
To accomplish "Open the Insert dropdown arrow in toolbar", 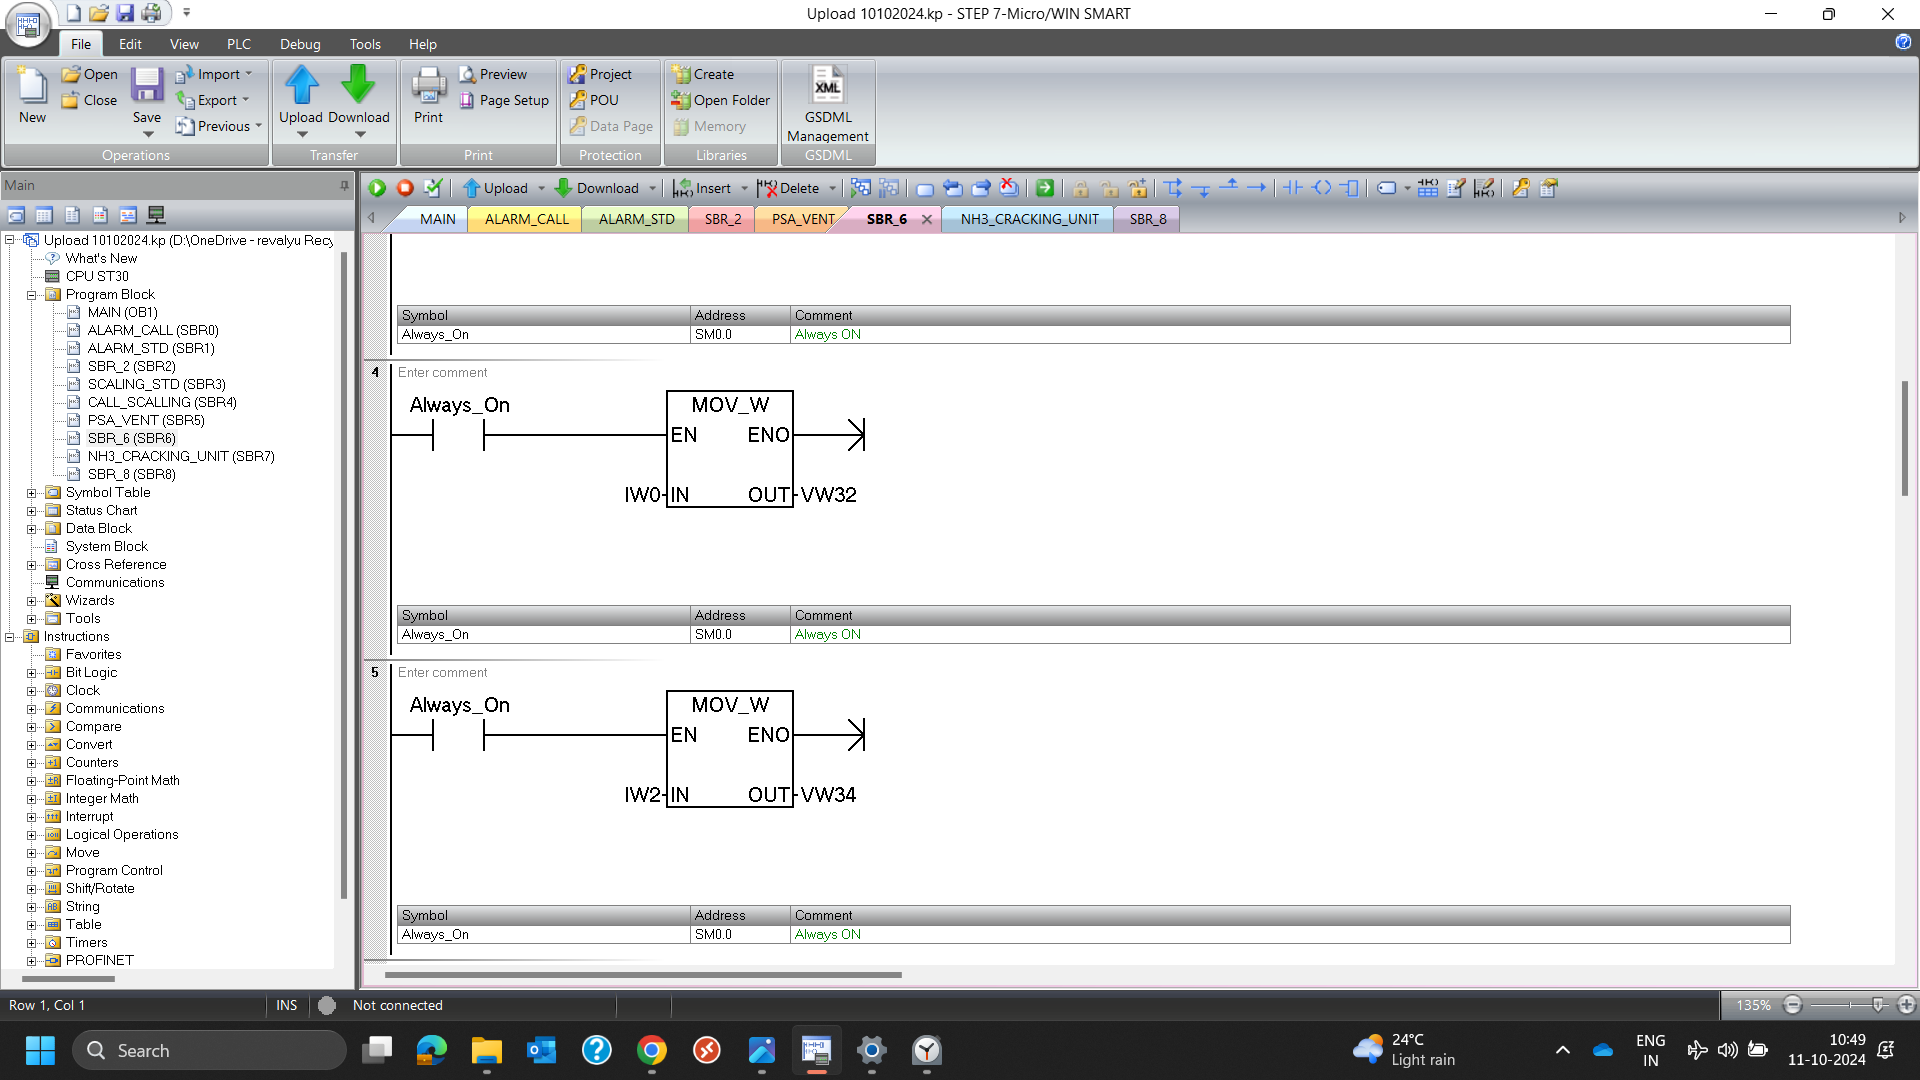I will (744, 188).
